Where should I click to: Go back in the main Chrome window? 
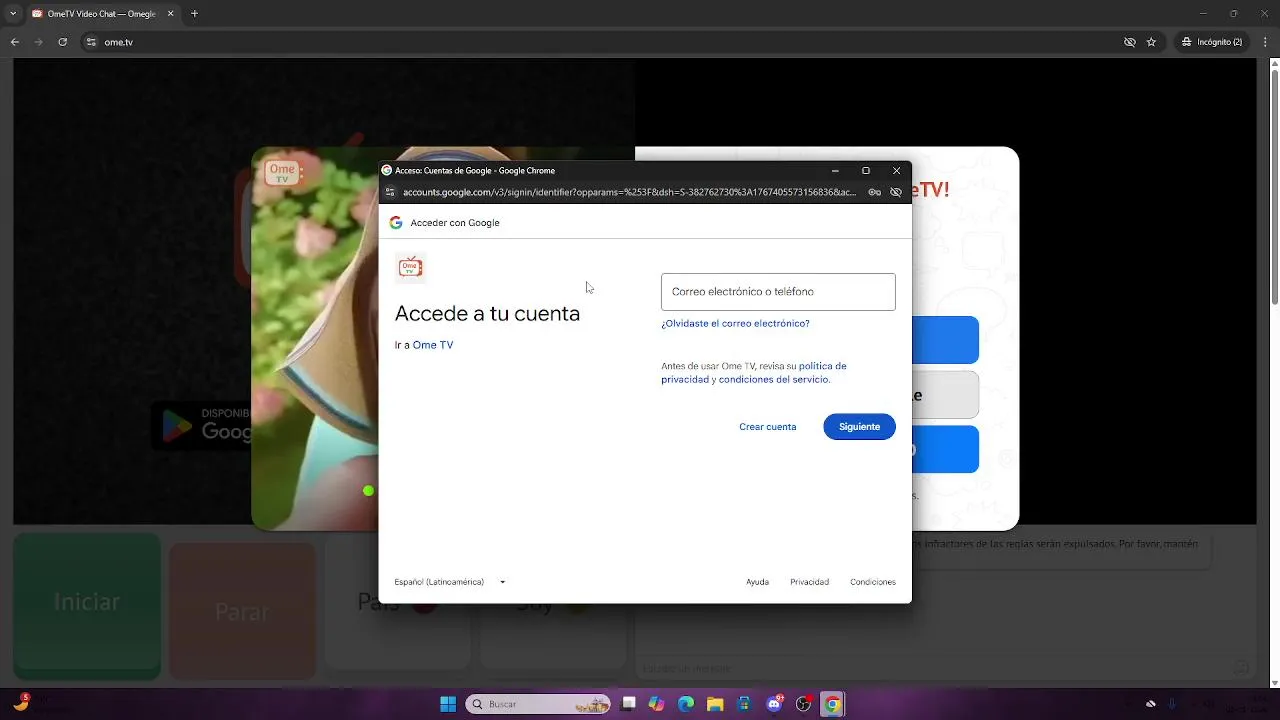point(15,42)
